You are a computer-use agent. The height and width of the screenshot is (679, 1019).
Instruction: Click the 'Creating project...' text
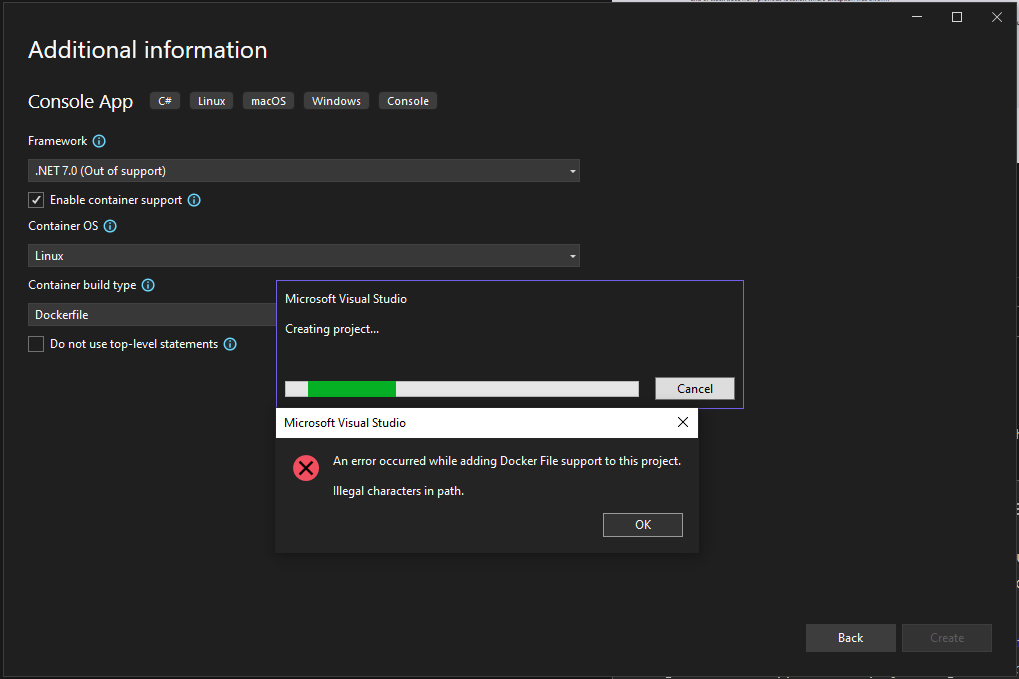coord(332,329)
